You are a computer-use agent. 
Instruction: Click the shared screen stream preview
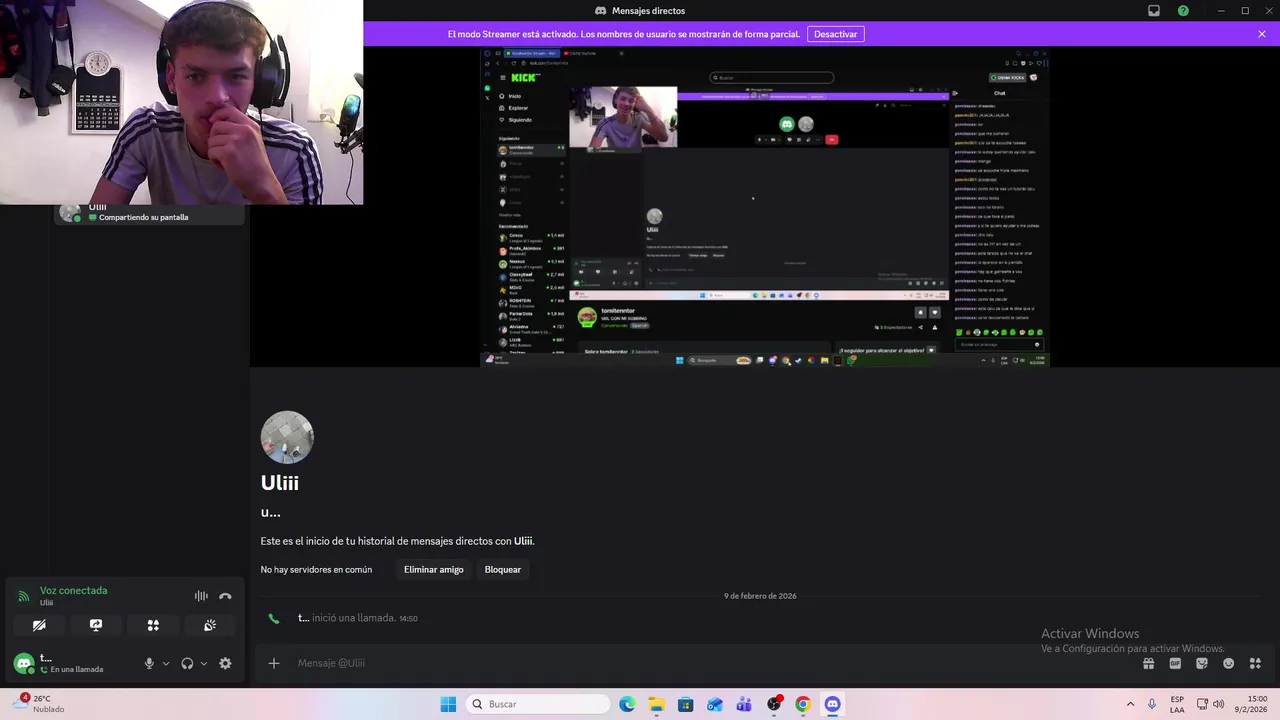pyautogui.click(x=765, y=207)
